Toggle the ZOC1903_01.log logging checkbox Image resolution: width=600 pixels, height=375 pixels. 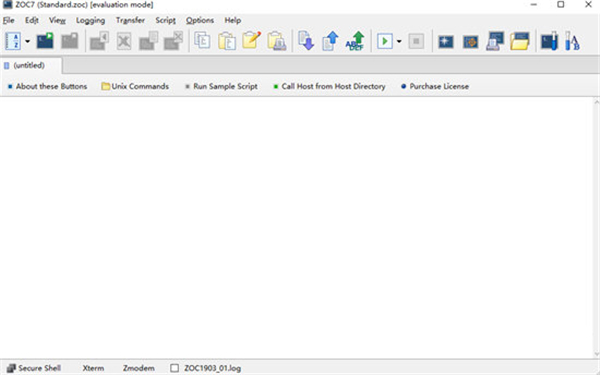[174, 368]
